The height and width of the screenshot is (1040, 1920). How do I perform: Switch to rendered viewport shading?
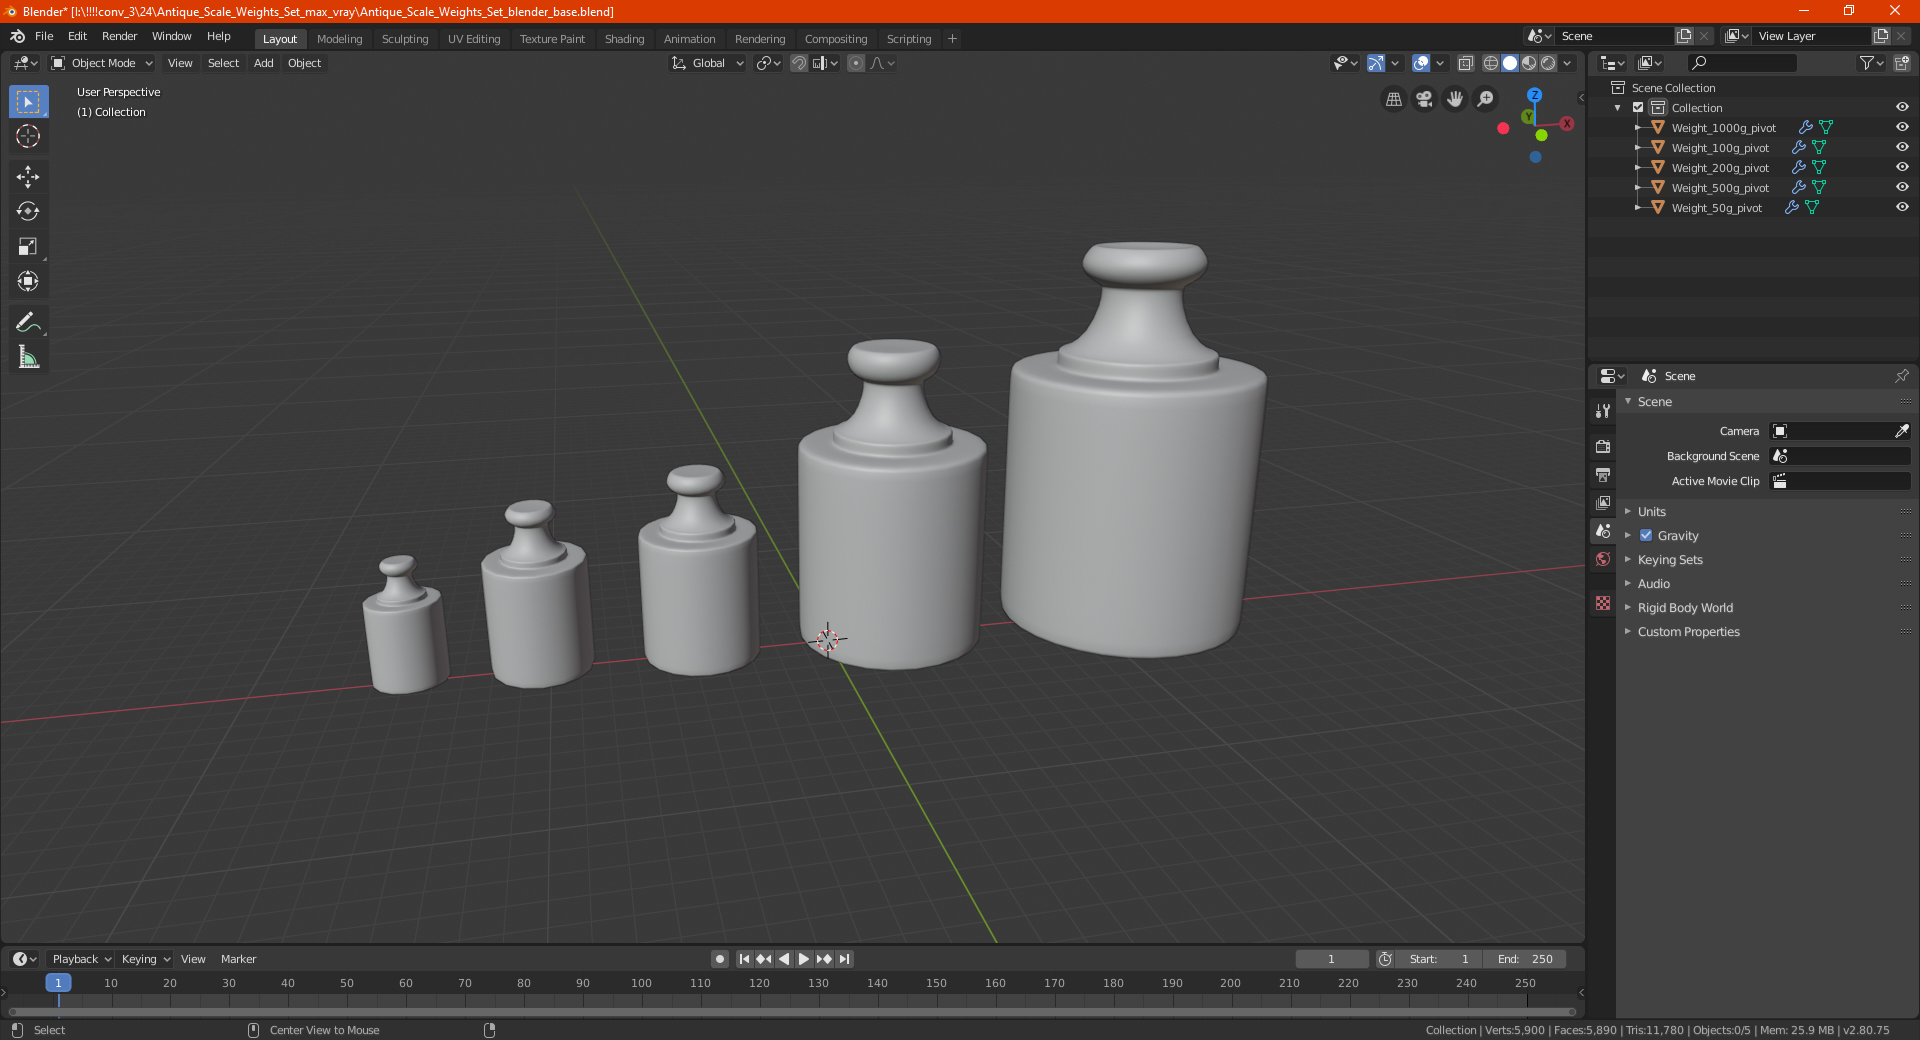pos(1548,63)
